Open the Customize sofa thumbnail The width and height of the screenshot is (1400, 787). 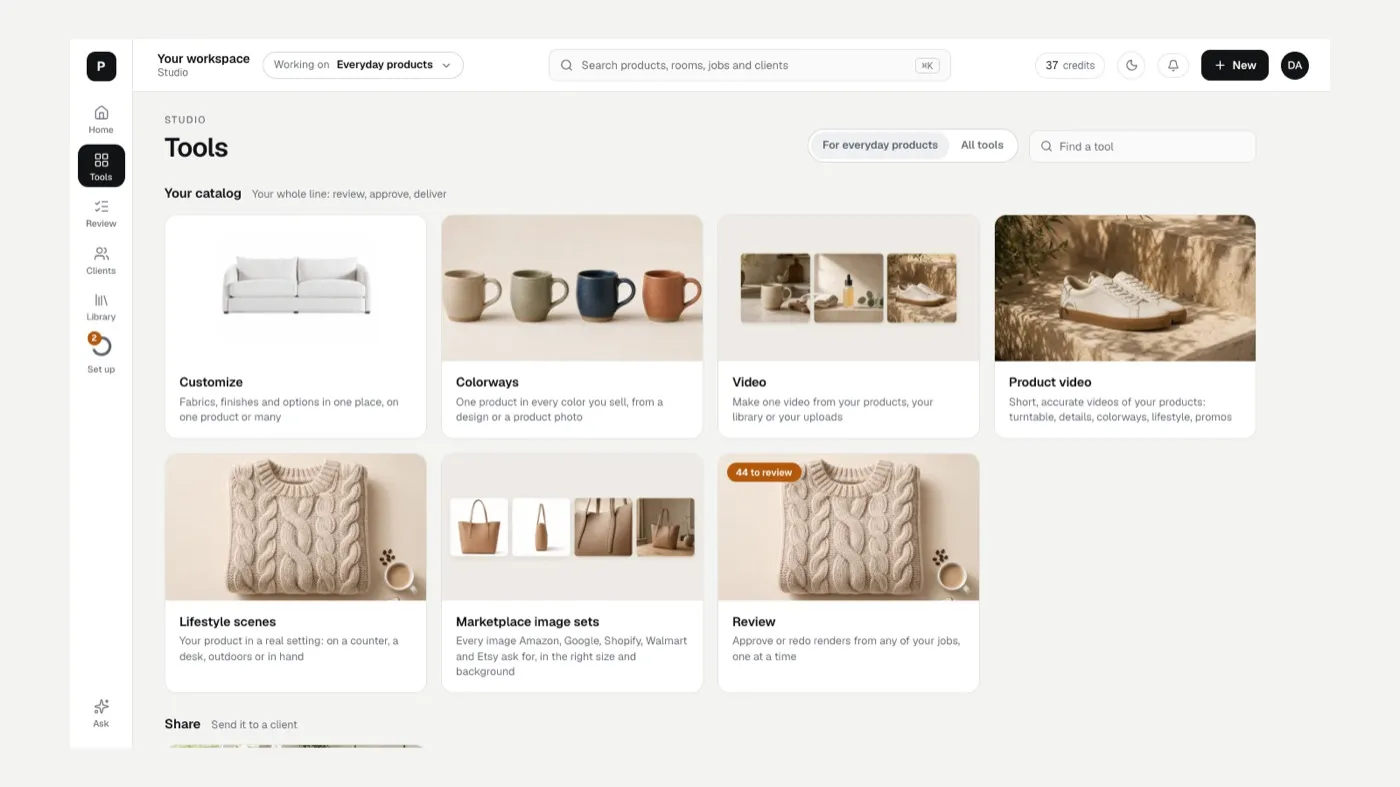(296, 288)
